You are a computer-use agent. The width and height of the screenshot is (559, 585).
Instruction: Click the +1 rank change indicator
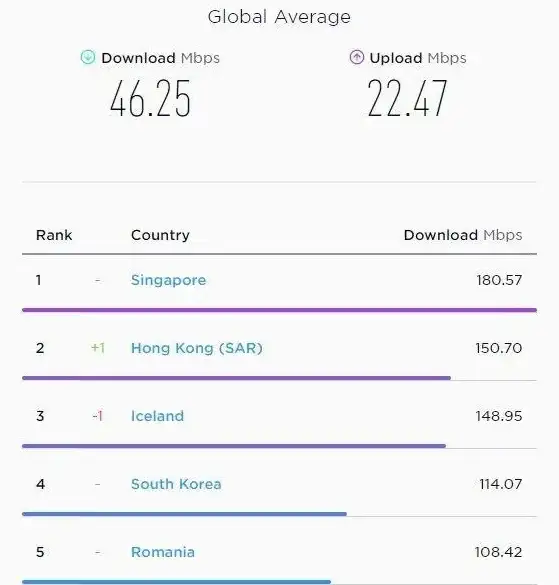[x=98, y=348]
